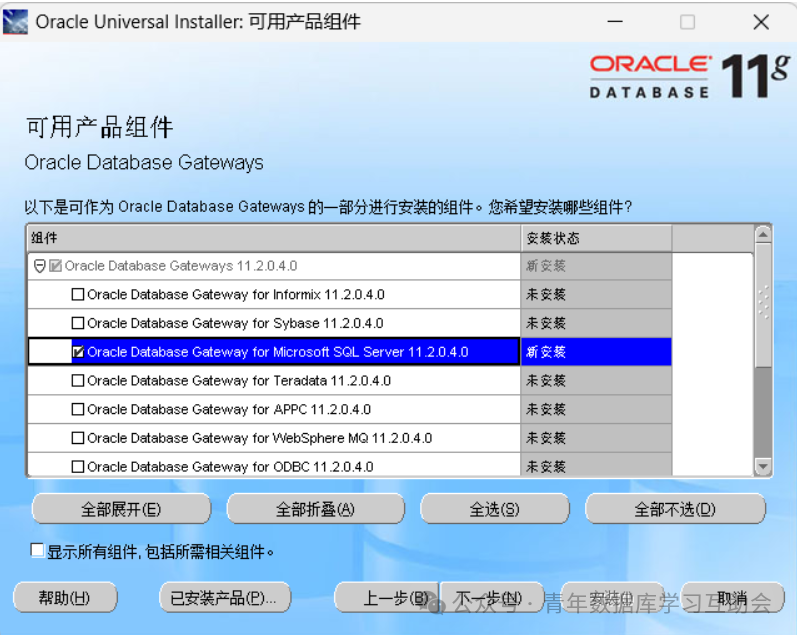Cancel installation with 取消 button
Screen dimensions: 797x635
(732, 598)
